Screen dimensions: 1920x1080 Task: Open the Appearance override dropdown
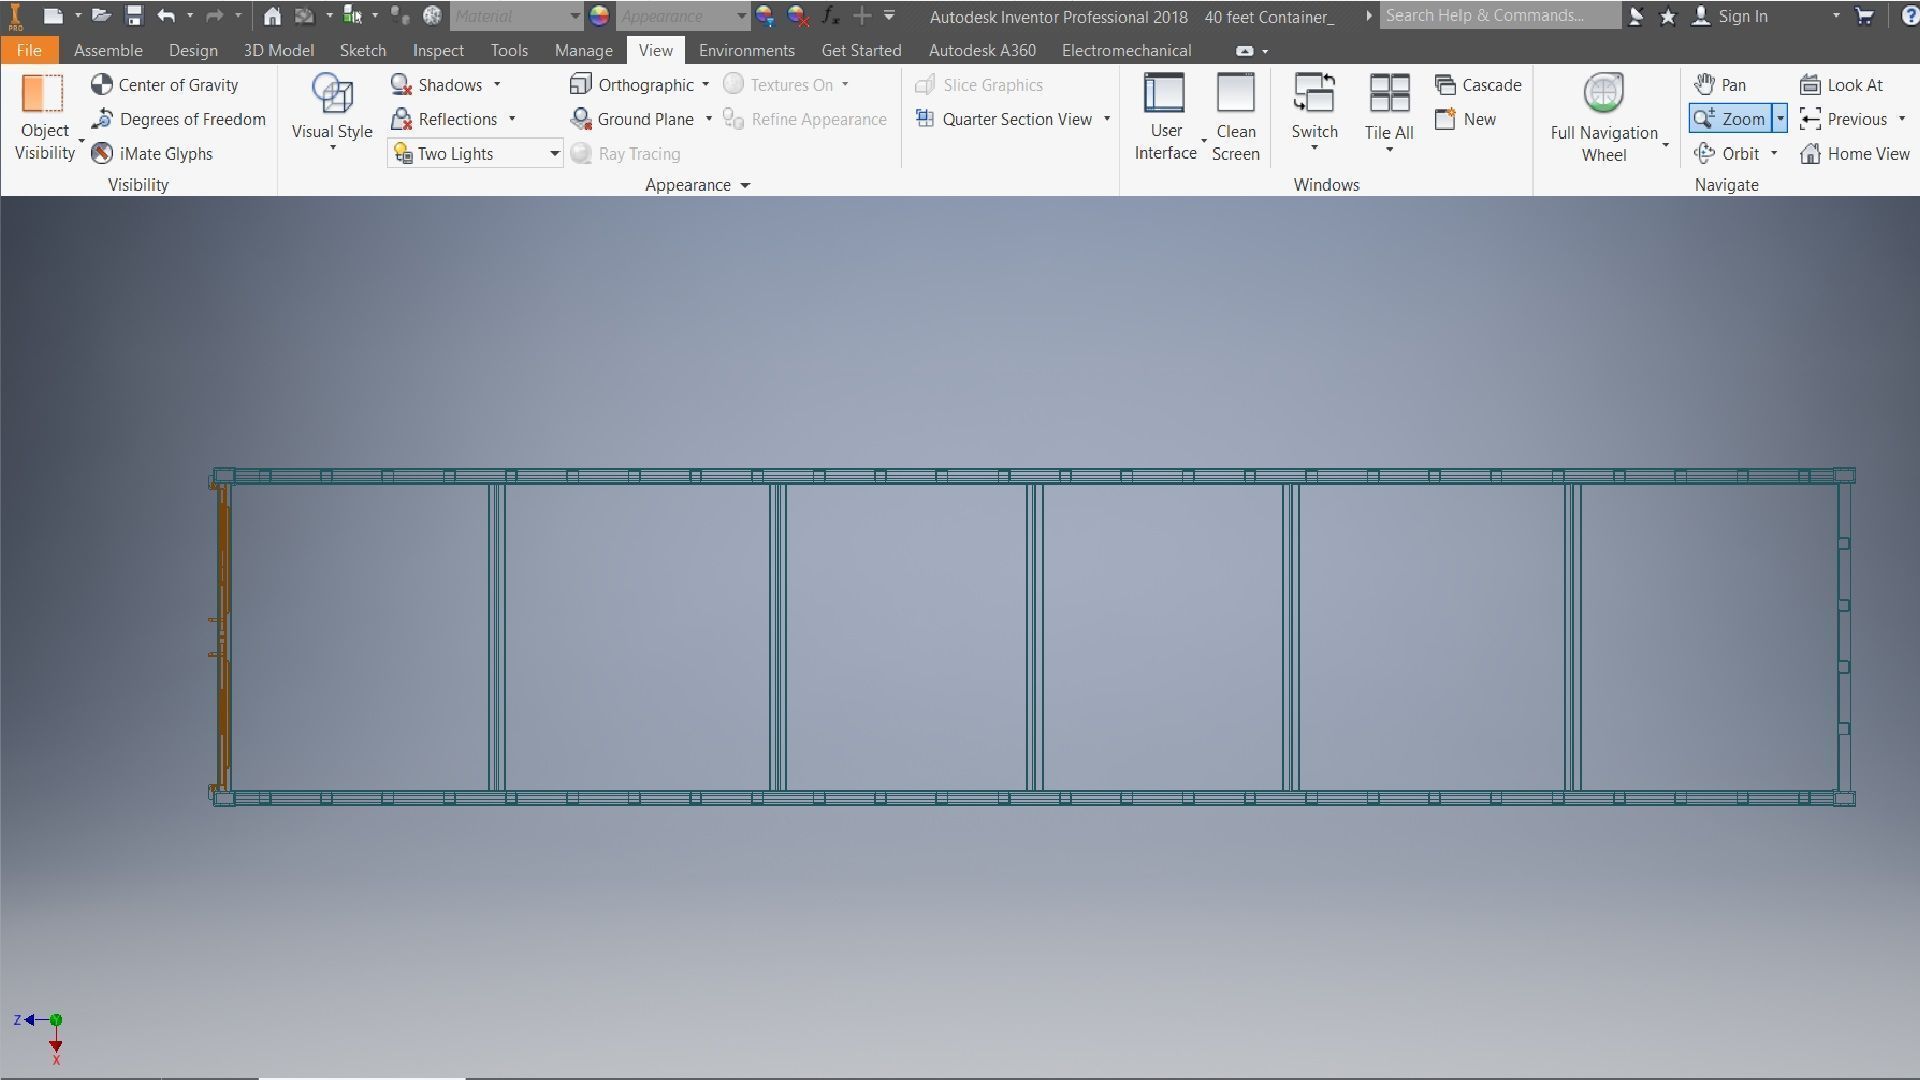coord(682,16)
